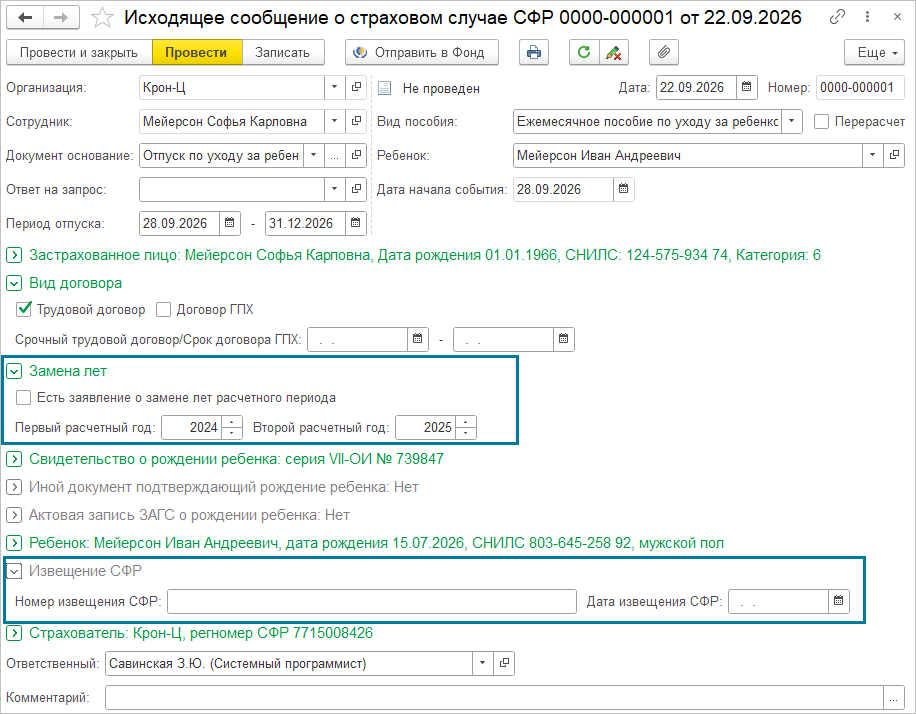
Task: Copy link to this document
Action: (x=837, y=18)
